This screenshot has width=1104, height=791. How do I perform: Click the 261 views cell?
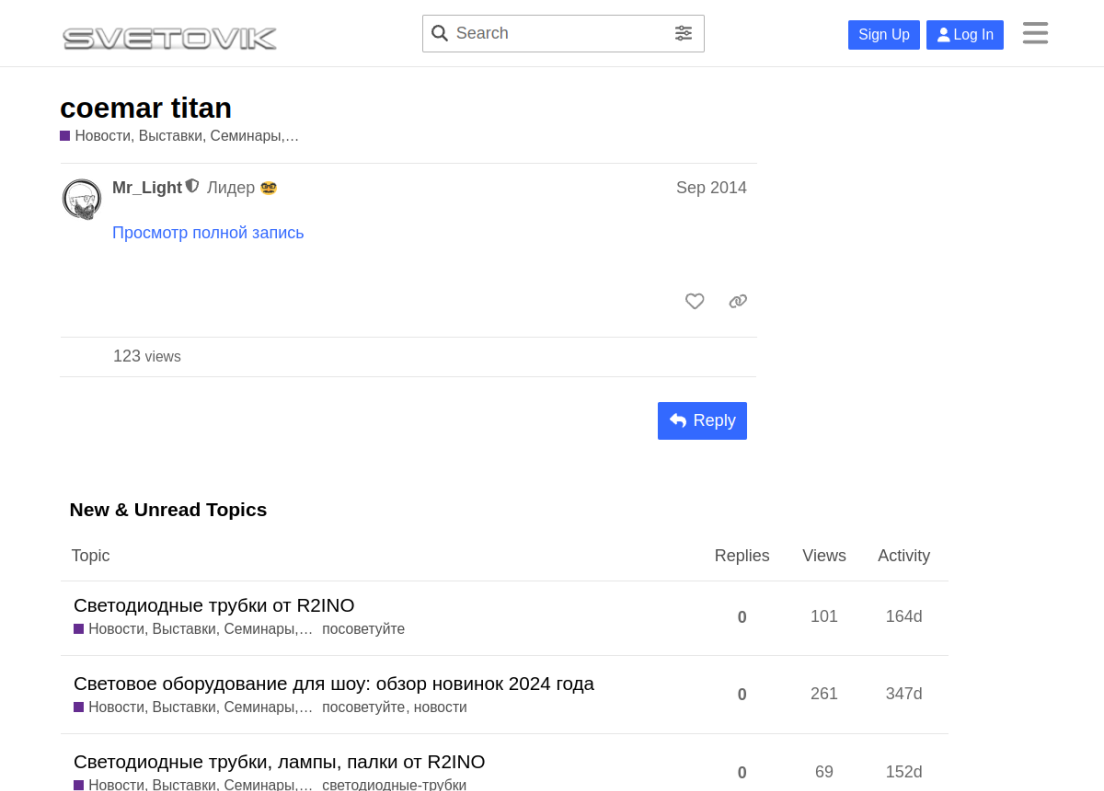pyautogui.click(x=824, y=694)
